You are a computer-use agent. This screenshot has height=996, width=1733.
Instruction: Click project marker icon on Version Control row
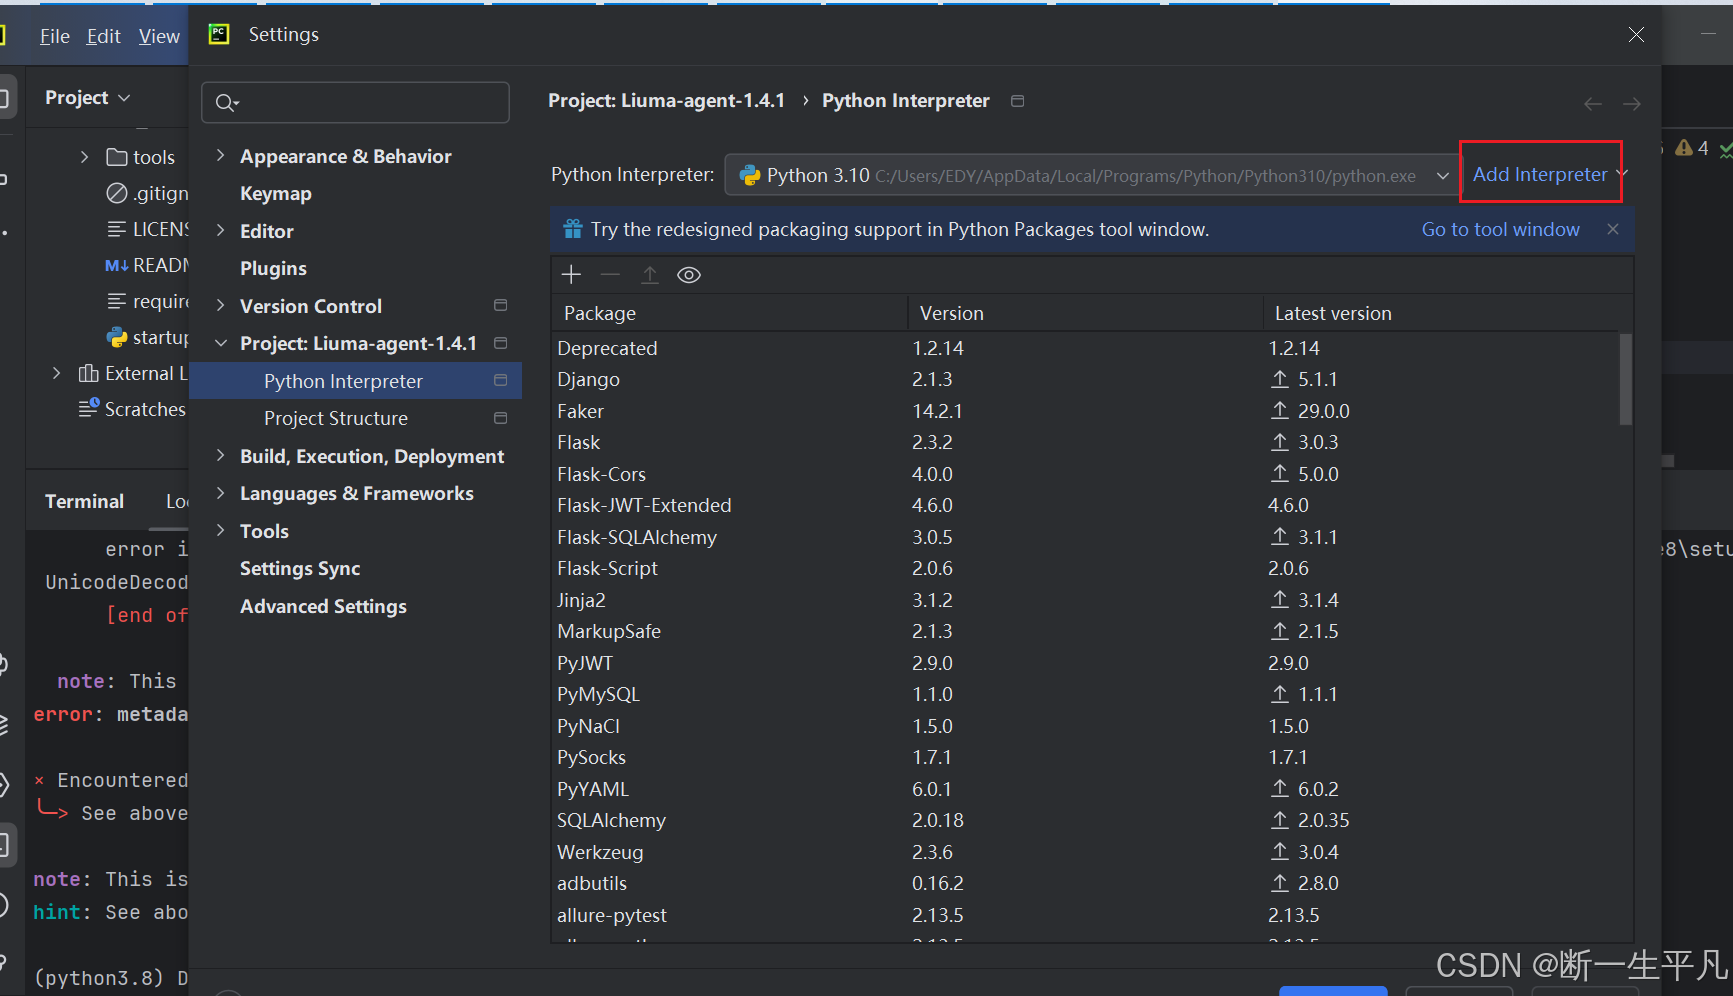pos(501,305)
